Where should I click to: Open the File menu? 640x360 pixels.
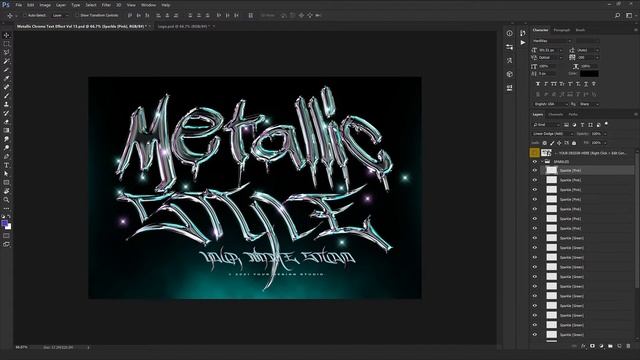(x=19, y=5)
